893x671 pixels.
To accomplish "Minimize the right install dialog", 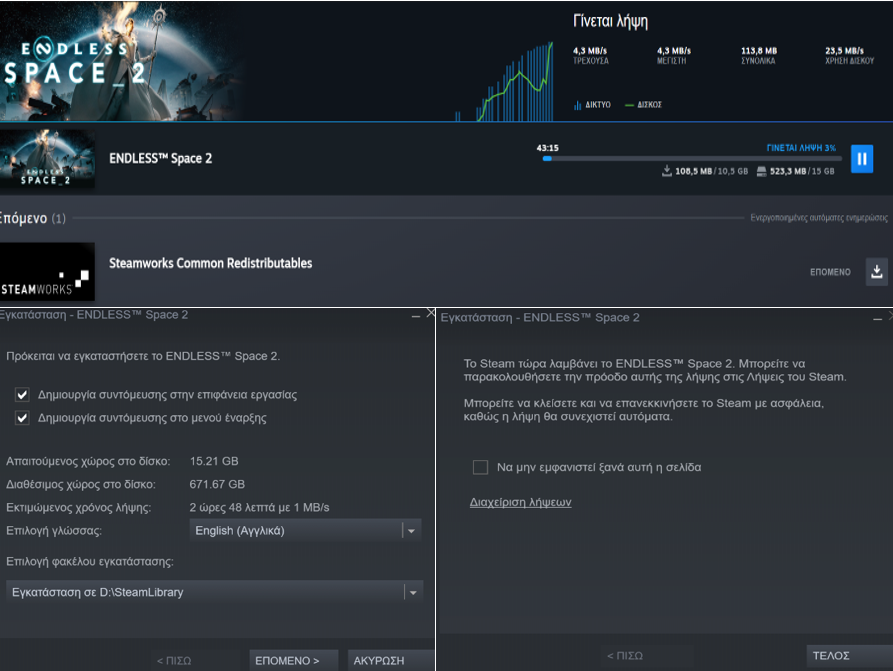I will click(877, 319).
